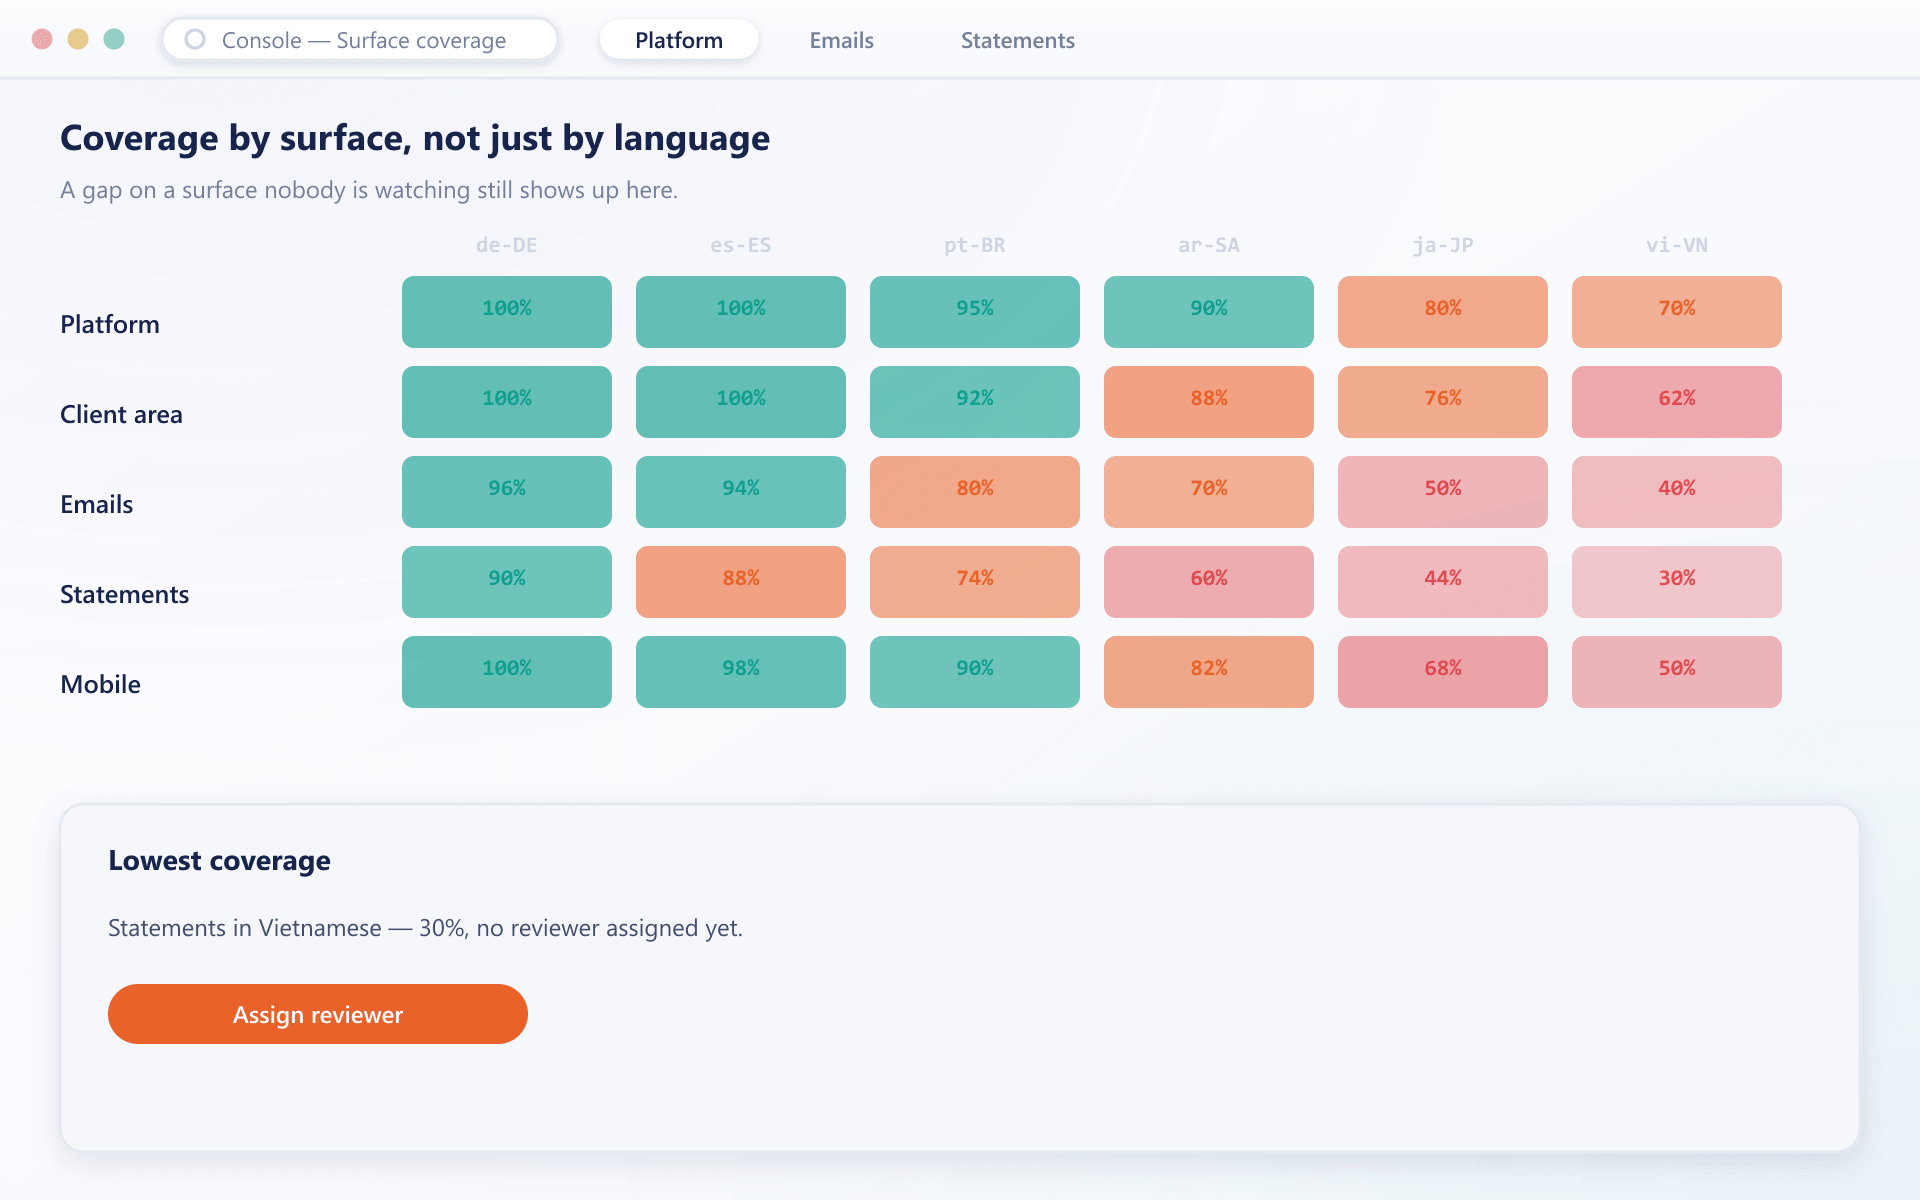Click the Emails ja-JP 50% cell
Viewport: 1920px width, 1200px height.
point(1443,492)
